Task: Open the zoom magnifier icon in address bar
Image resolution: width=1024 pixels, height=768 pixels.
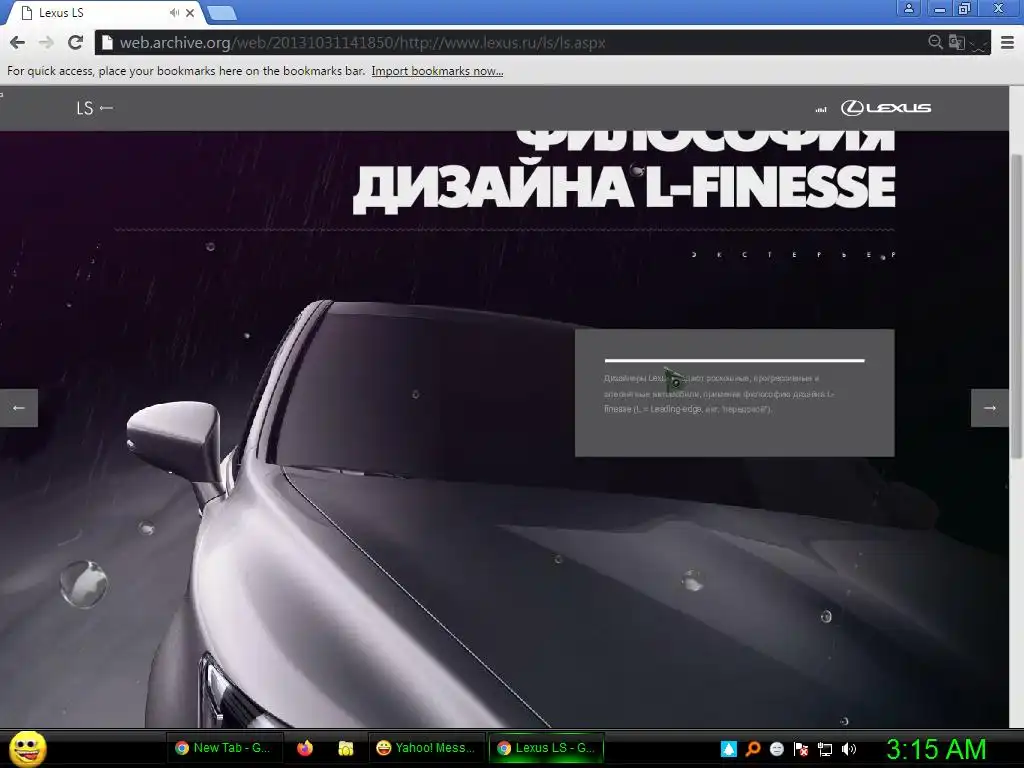Action: 935,42
